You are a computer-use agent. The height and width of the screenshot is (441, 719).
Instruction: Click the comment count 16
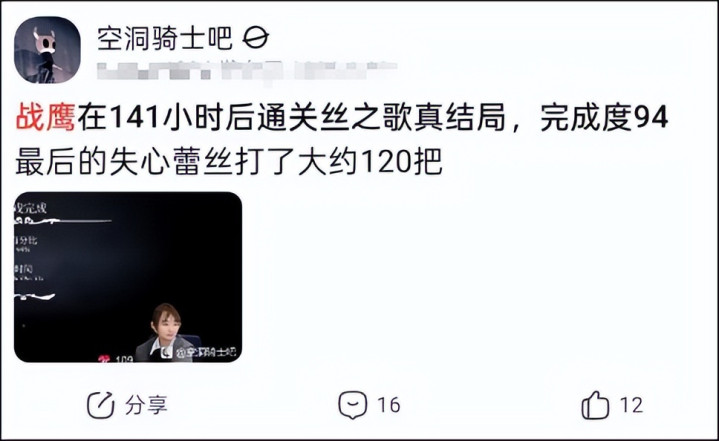point(389,405)
